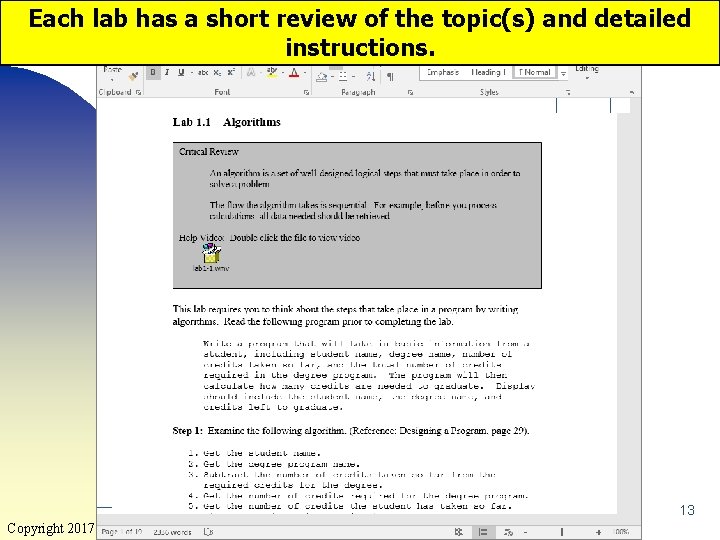Switch to Read Mode view icon
This screenshot has height=540, width=720.
pyautogui.click(x=459, y=532)
